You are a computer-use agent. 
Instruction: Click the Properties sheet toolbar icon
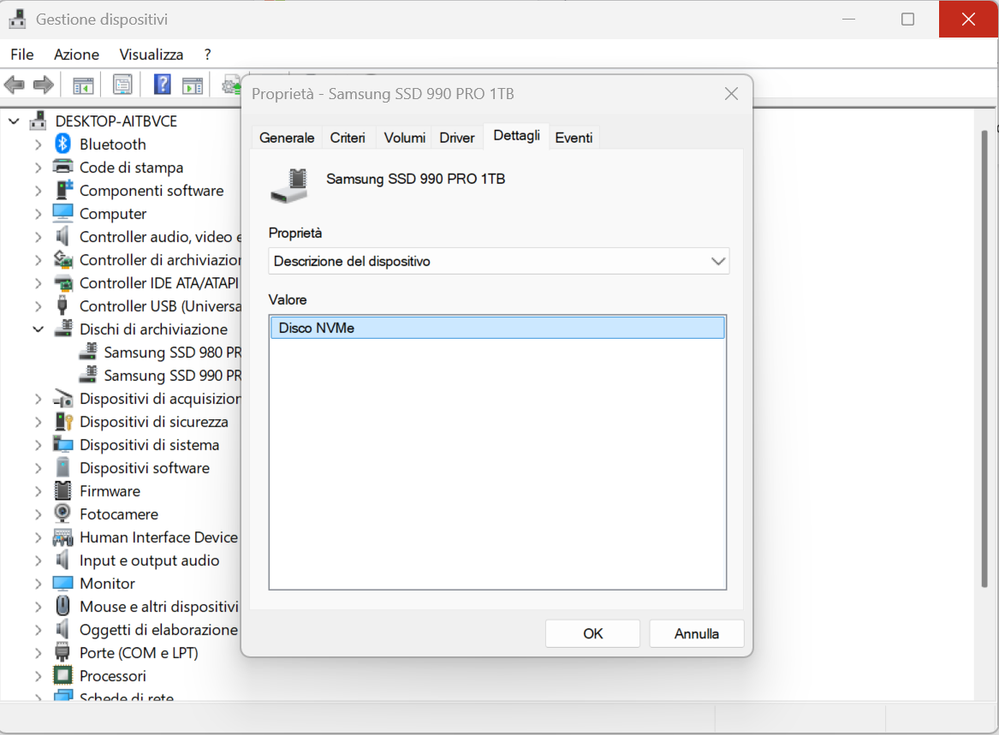(122, 84)
